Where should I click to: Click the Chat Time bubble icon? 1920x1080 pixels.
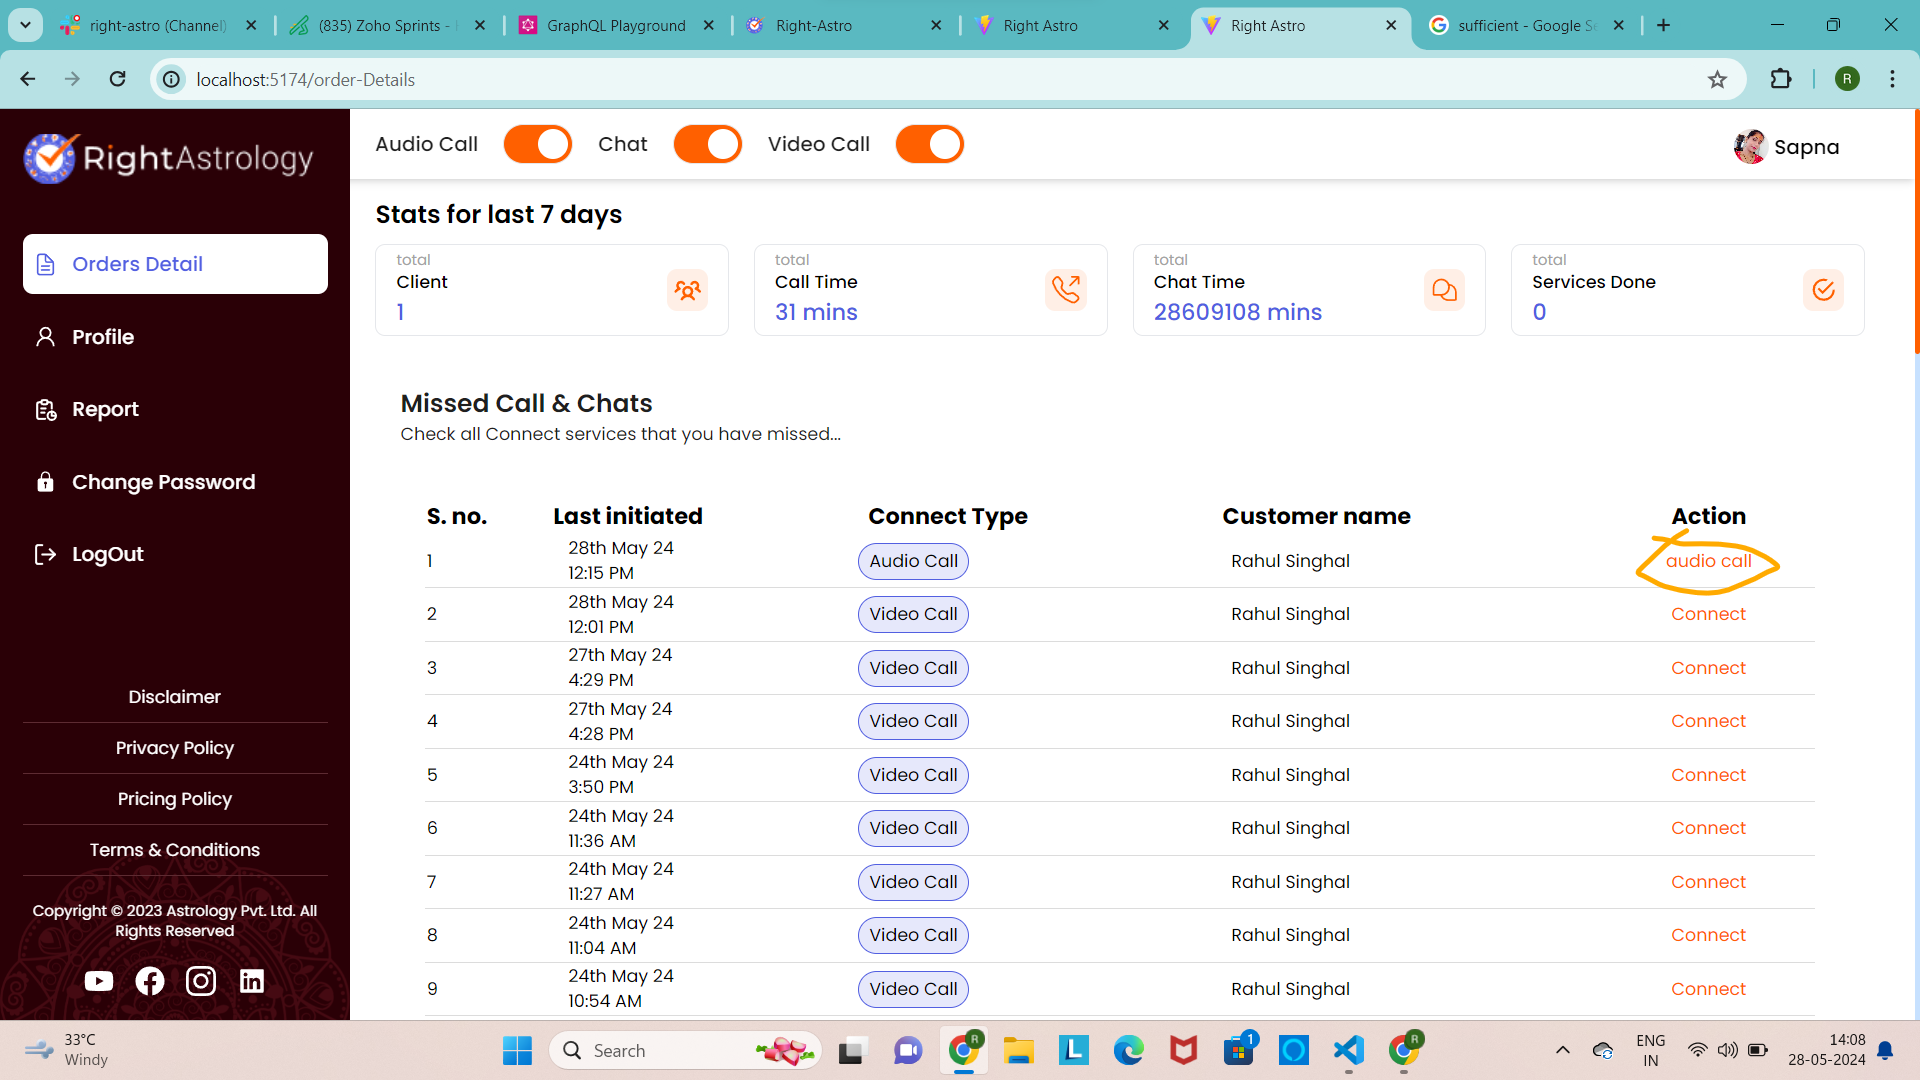[1444, 290]
